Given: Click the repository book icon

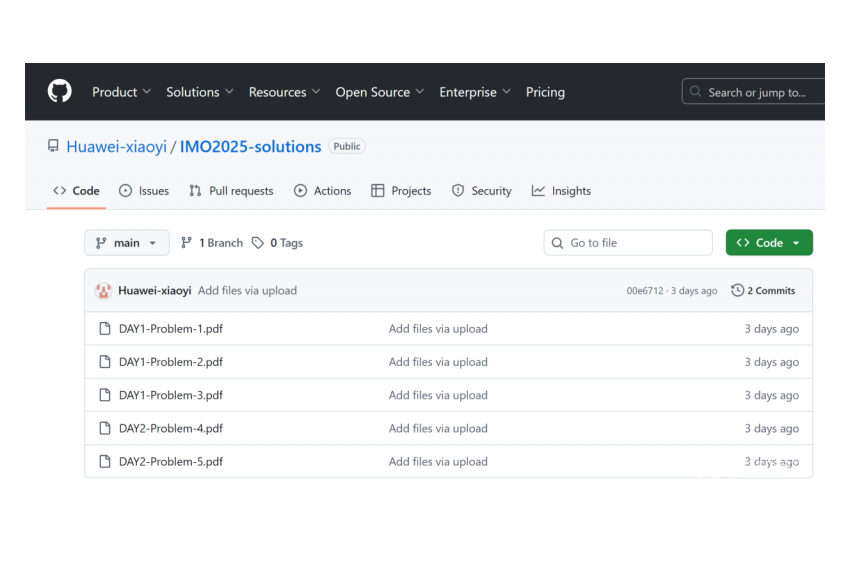Looking at the screenshot, I should [x=53, y=146].
